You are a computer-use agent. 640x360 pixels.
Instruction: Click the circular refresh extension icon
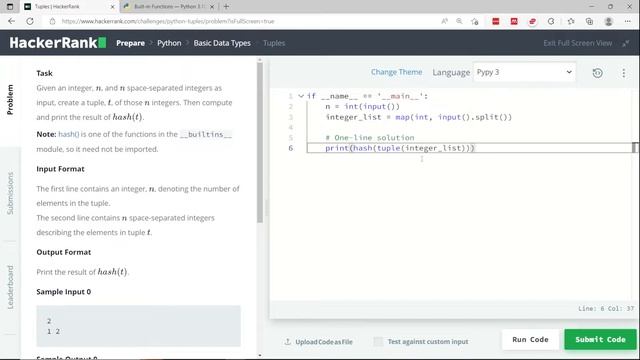(551, 21)
